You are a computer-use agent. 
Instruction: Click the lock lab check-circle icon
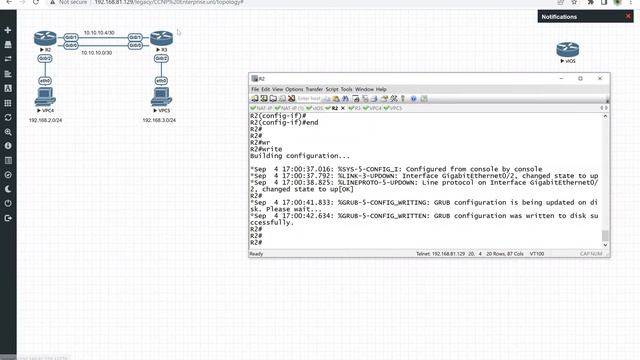8,175
